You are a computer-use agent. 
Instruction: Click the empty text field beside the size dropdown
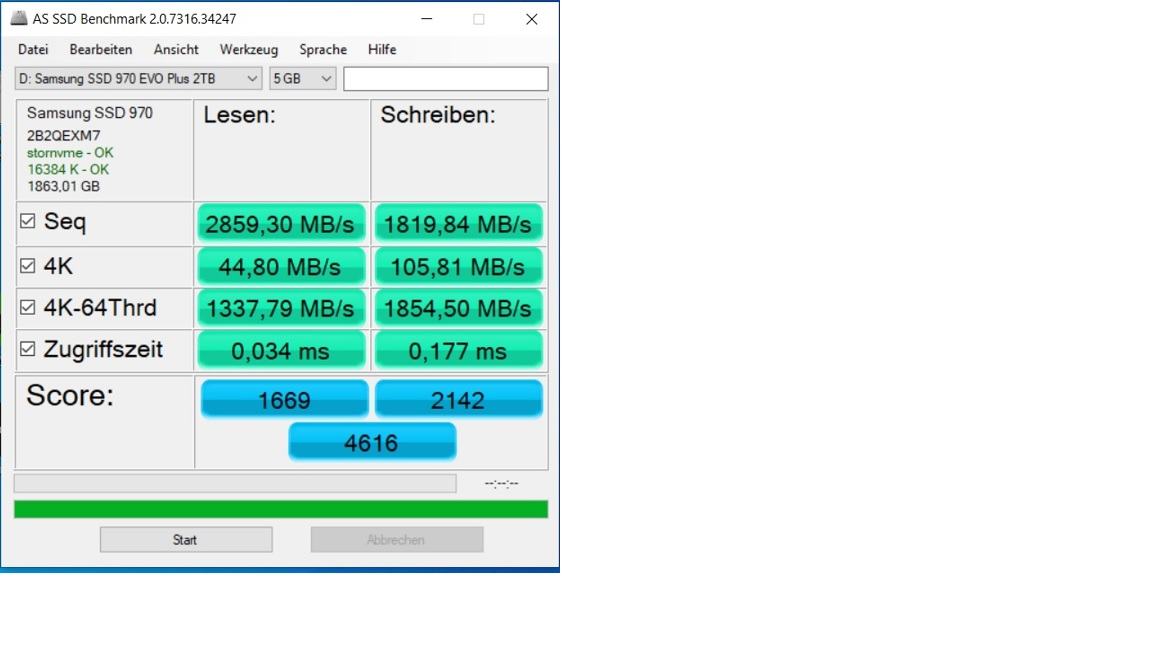(x=445, y=79)
